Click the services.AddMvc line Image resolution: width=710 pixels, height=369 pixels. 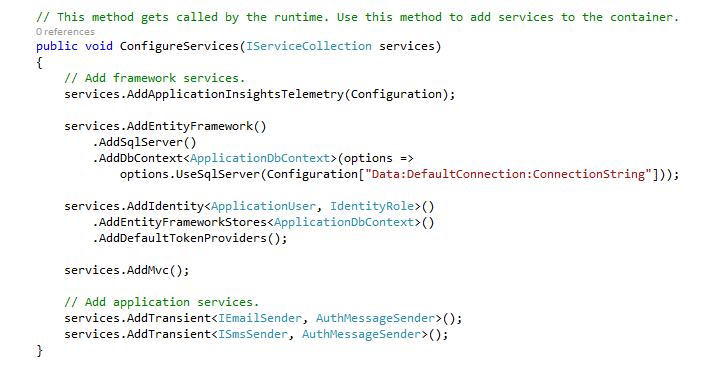point(126,270)
